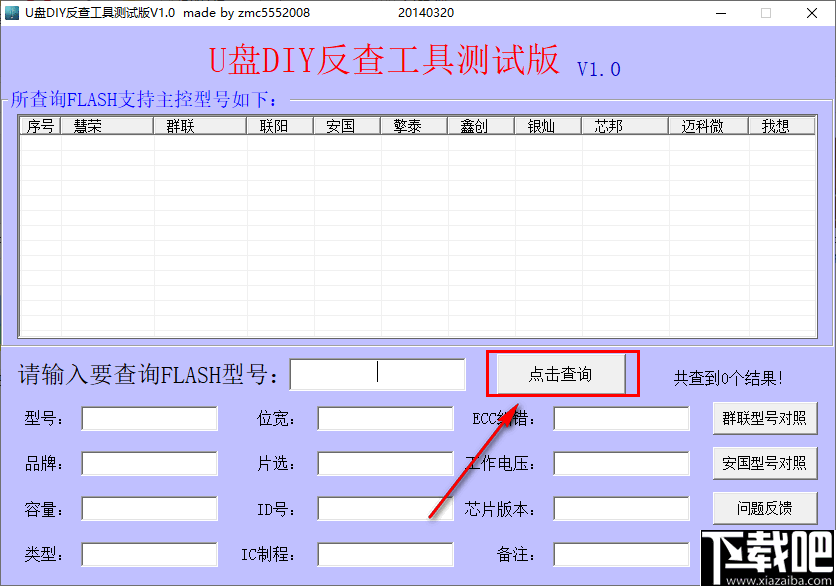Click the 工作电压 voltage field
The height and width of the screenshot is (586, 836).
click(620, 463)
